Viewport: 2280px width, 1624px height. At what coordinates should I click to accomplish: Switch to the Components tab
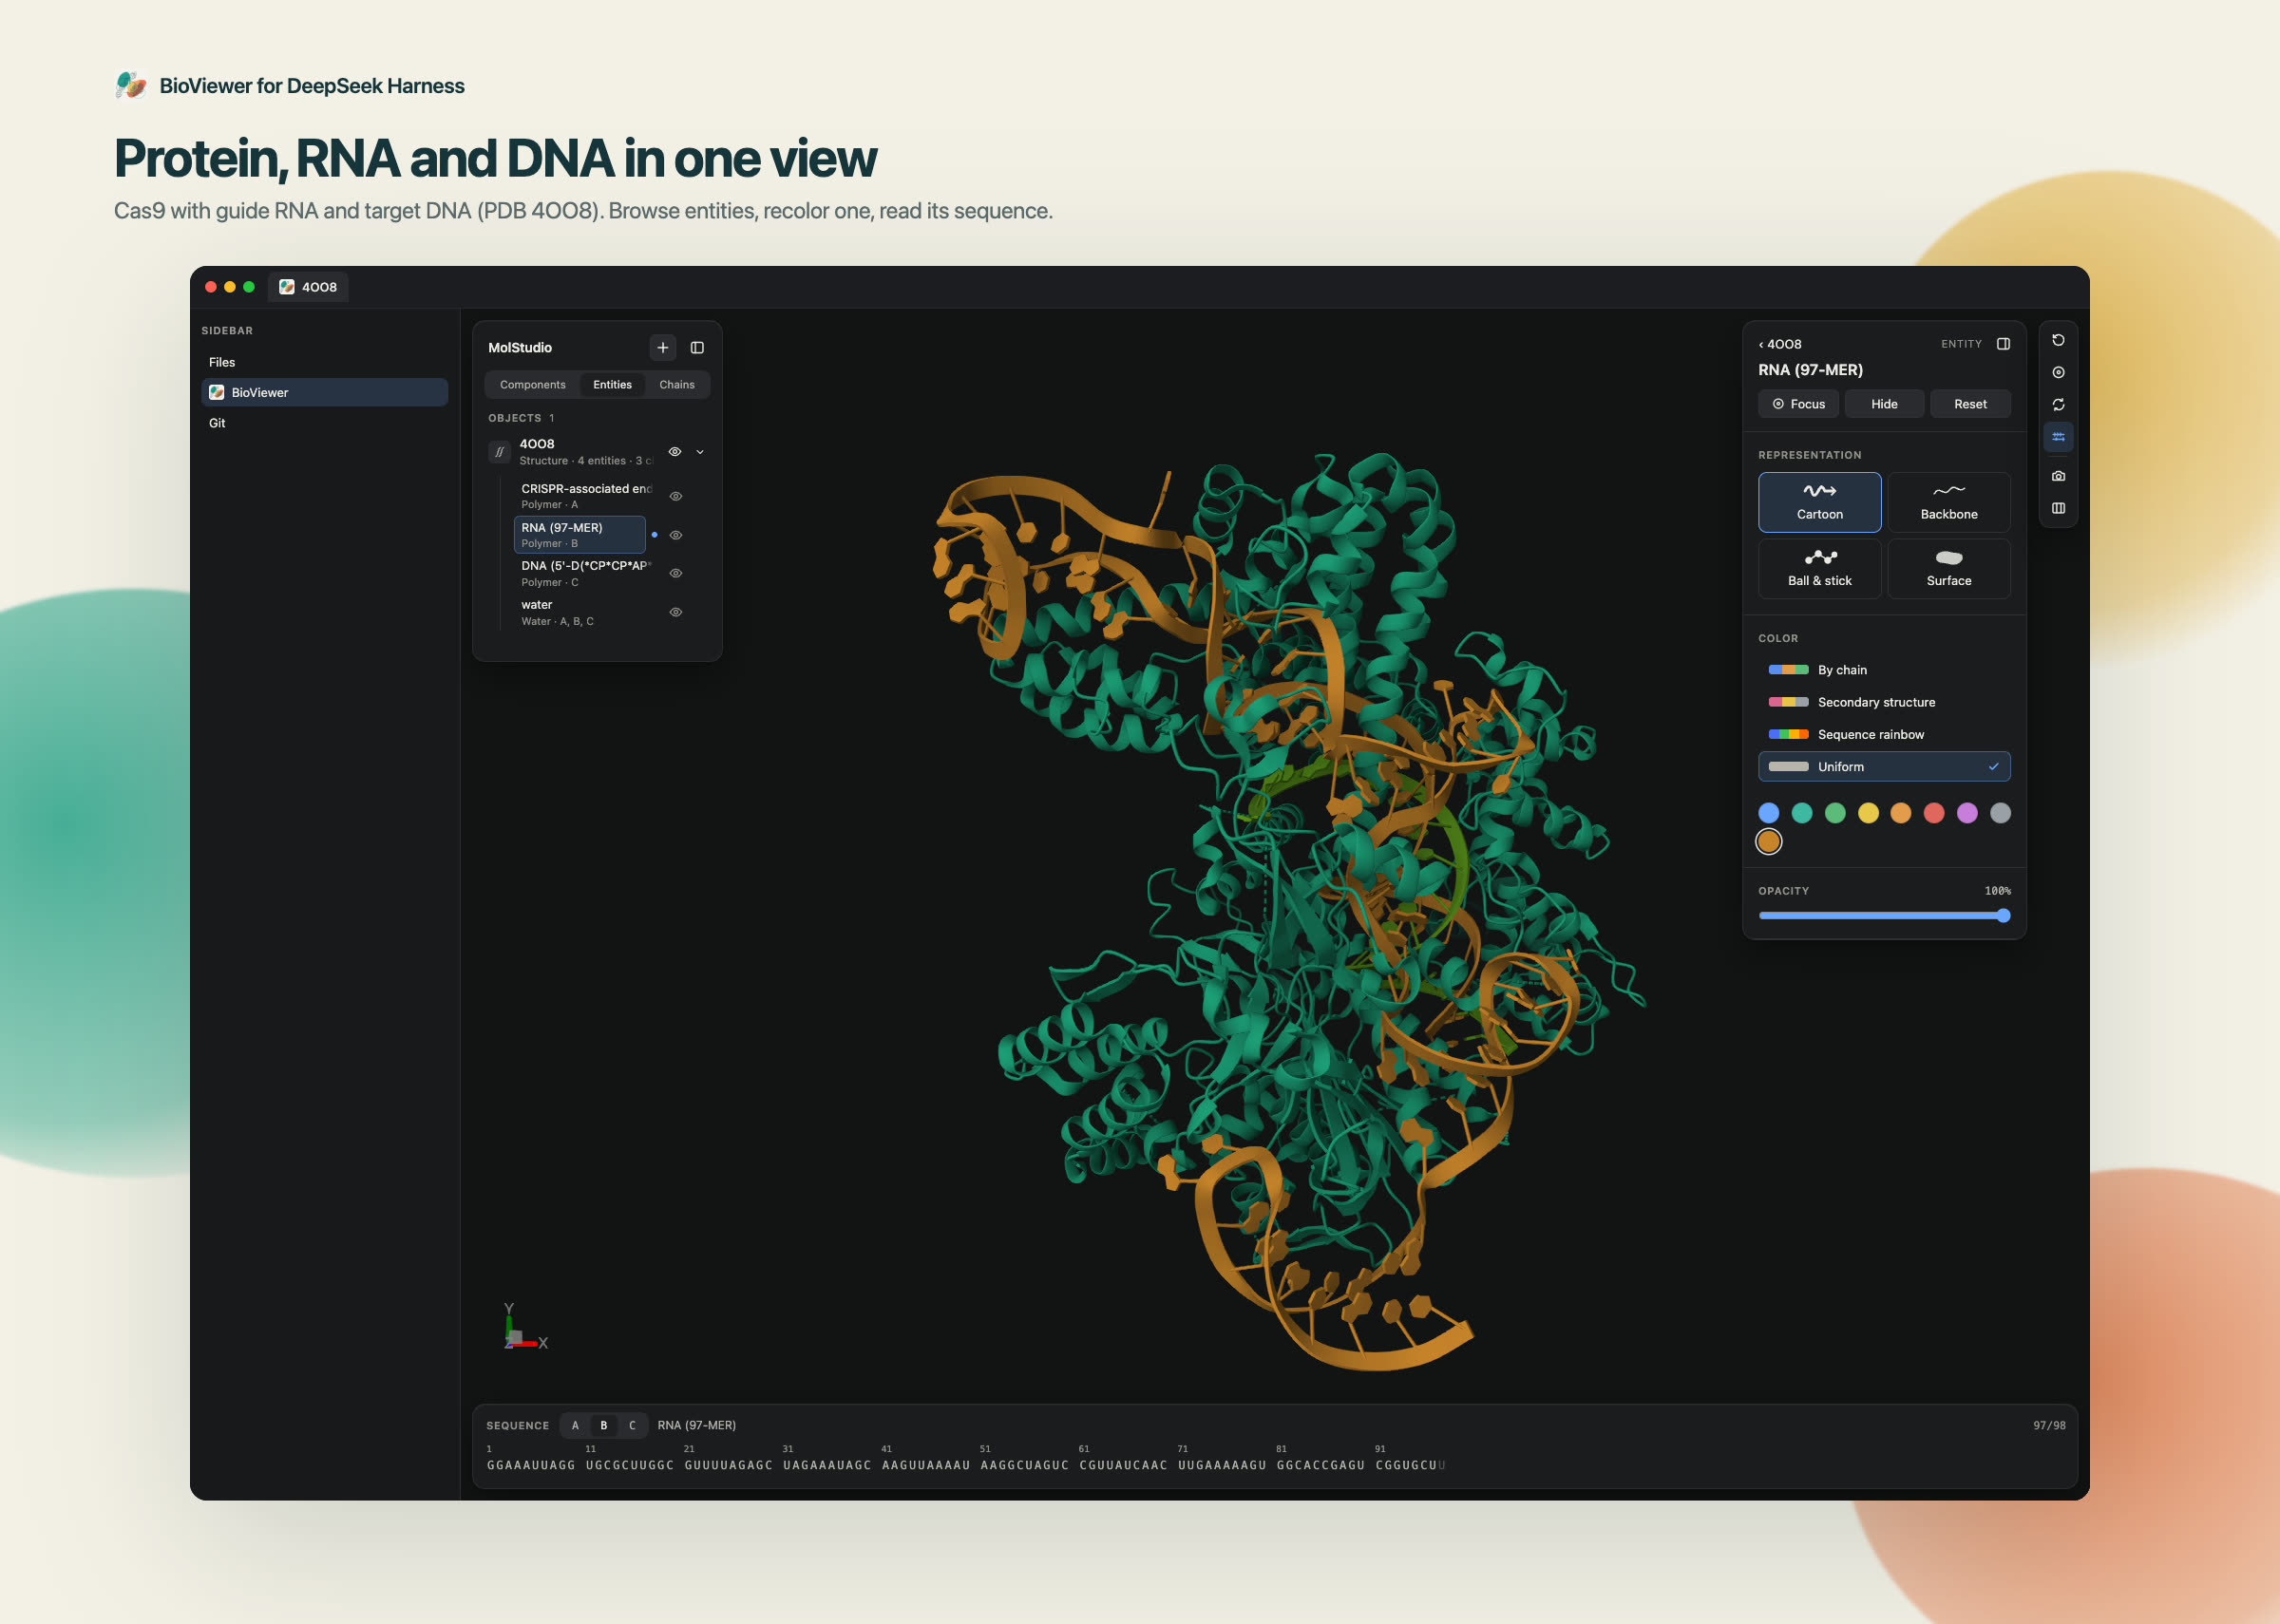(x=532, y=385)
